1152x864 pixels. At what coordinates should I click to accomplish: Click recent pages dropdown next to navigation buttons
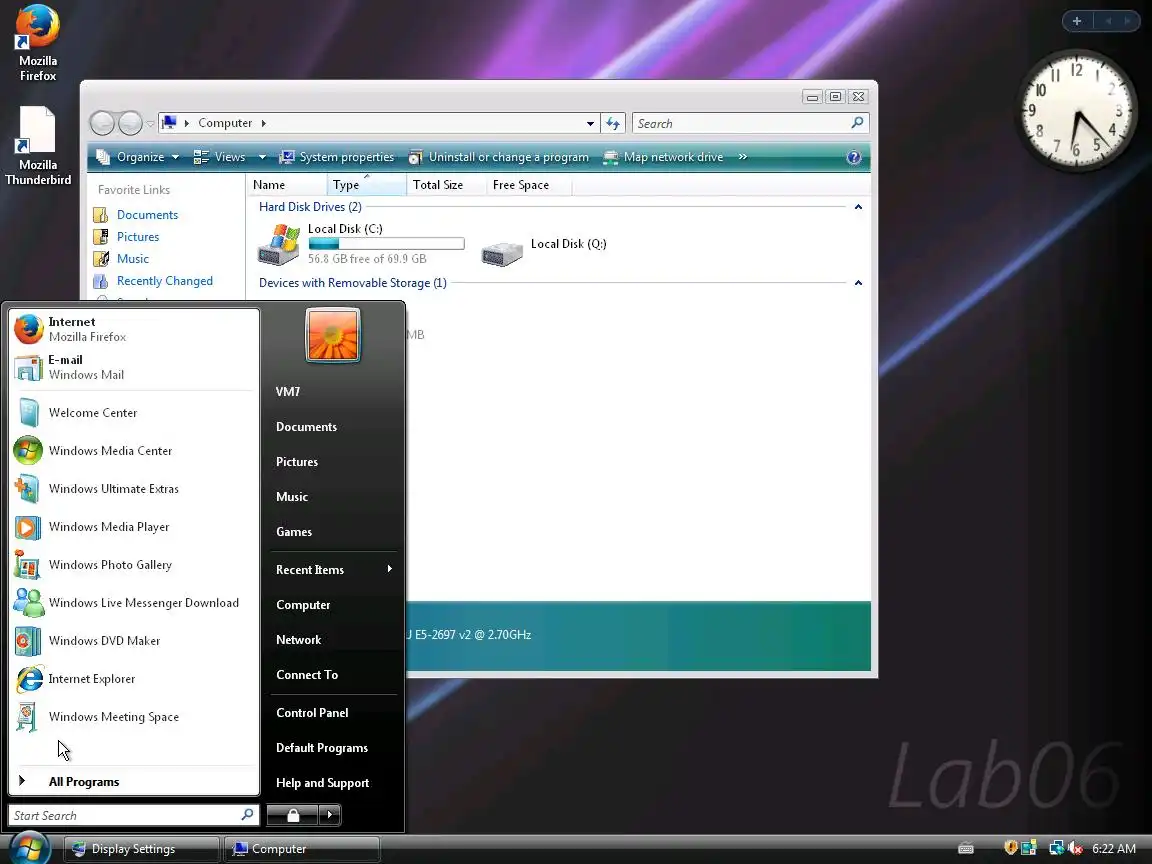pos(150,124)
